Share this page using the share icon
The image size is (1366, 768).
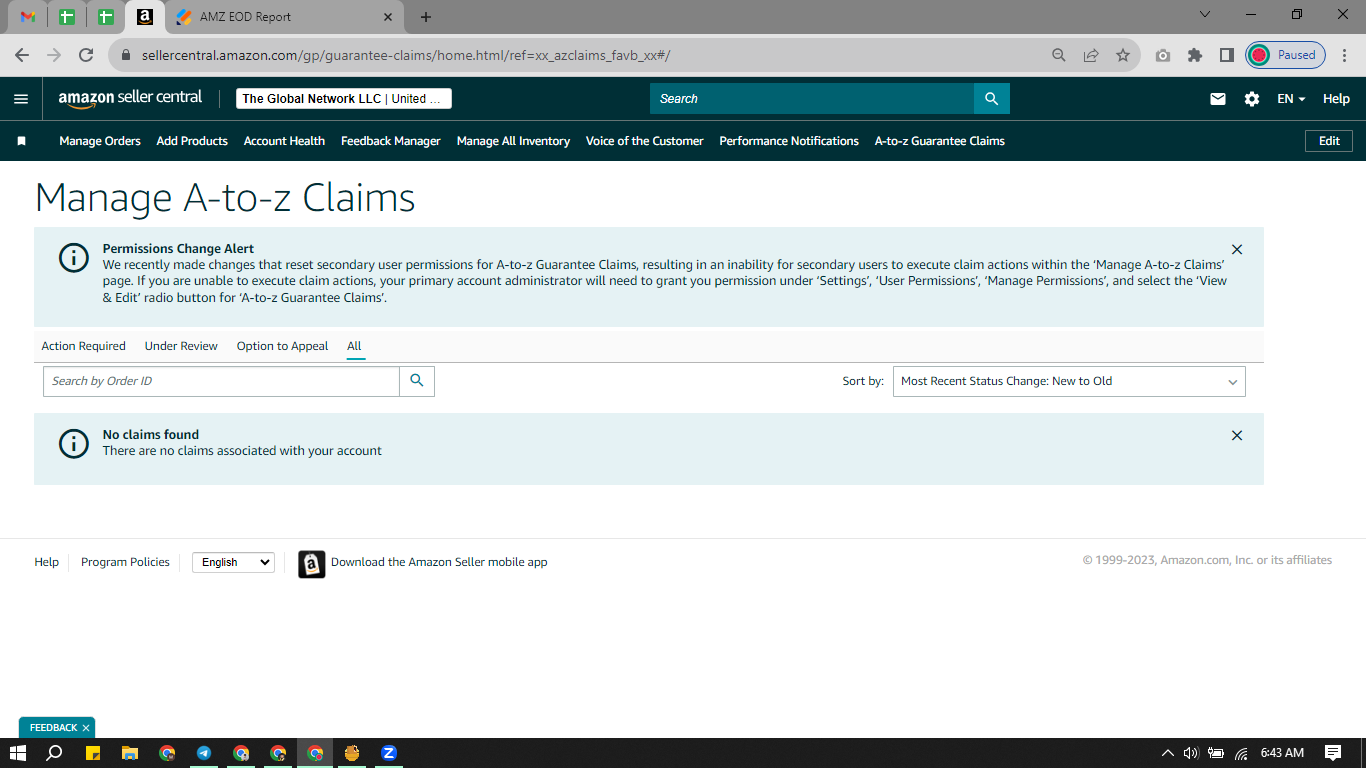point(1091,55)
